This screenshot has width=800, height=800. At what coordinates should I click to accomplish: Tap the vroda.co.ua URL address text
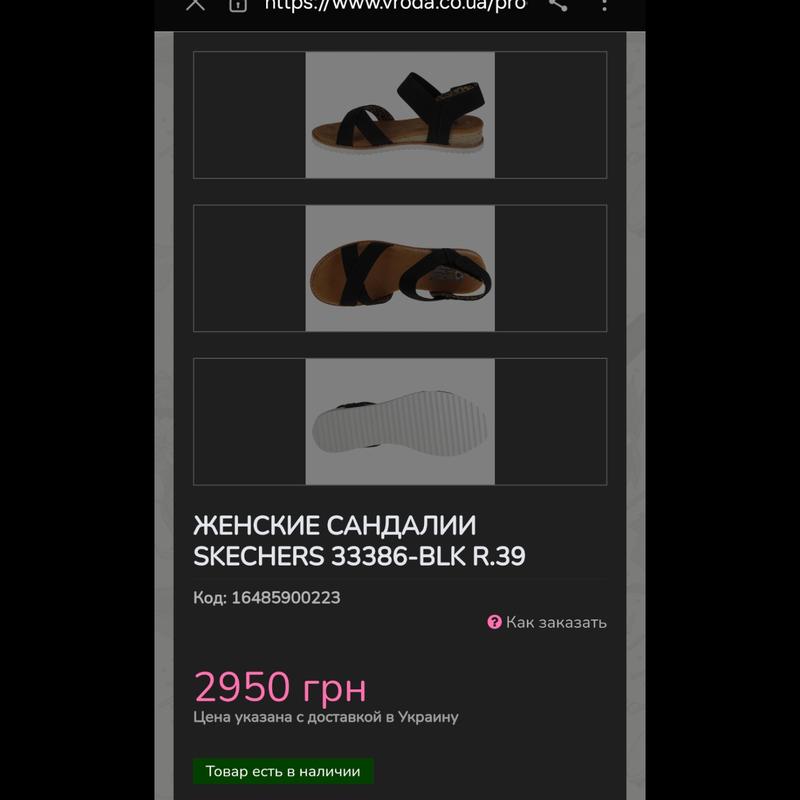point(395,4)
